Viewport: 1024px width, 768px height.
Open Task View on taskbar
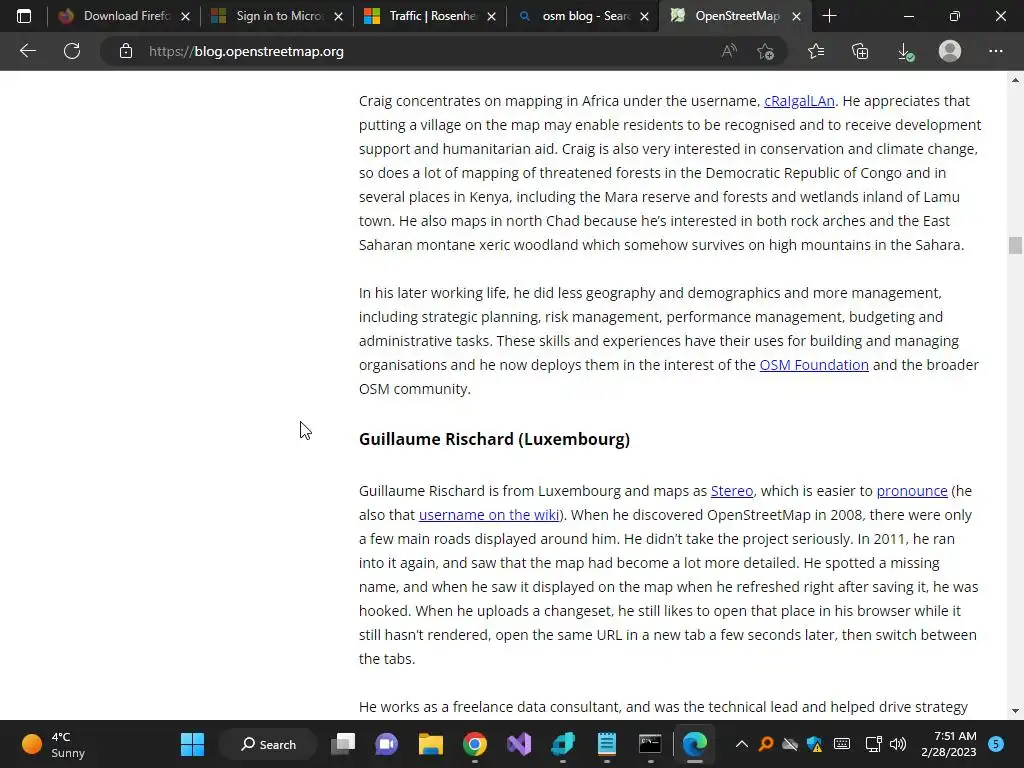pyautogui.click(x=343, y=744)
